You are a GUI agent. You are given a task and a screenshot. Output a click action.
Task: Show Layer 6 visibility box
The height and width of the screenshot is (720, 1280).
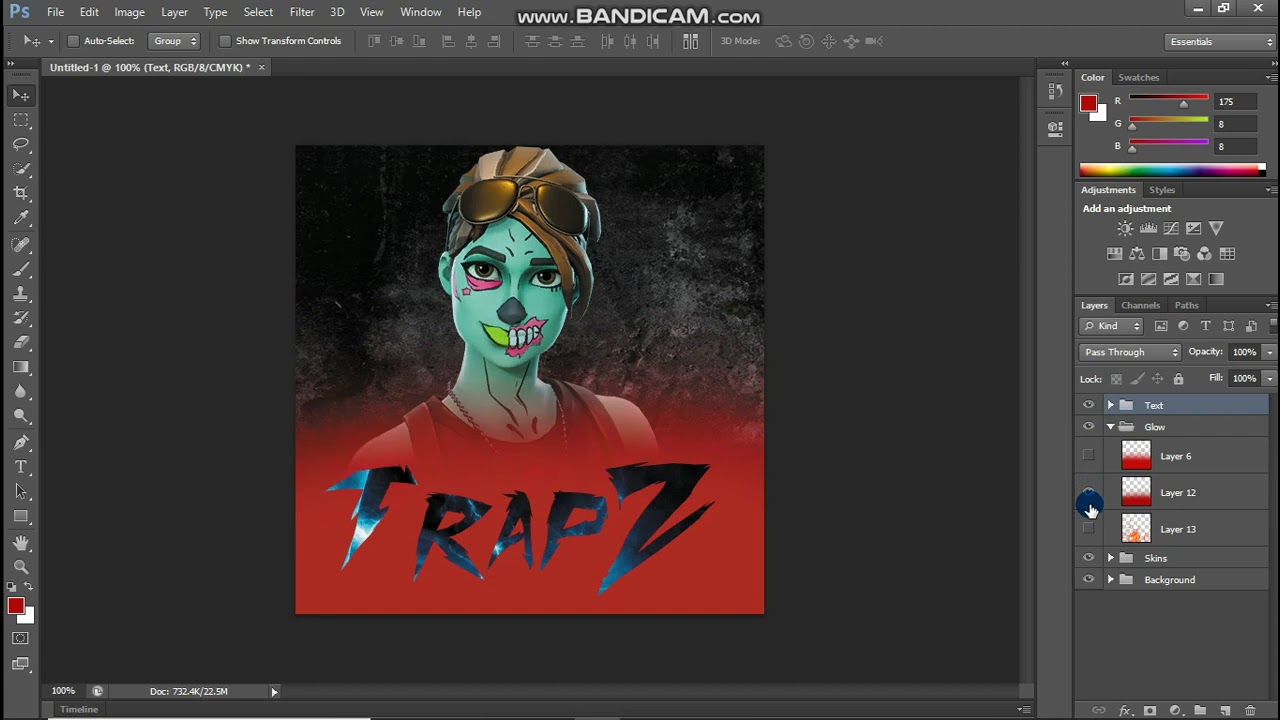[x=1088, y=456]
